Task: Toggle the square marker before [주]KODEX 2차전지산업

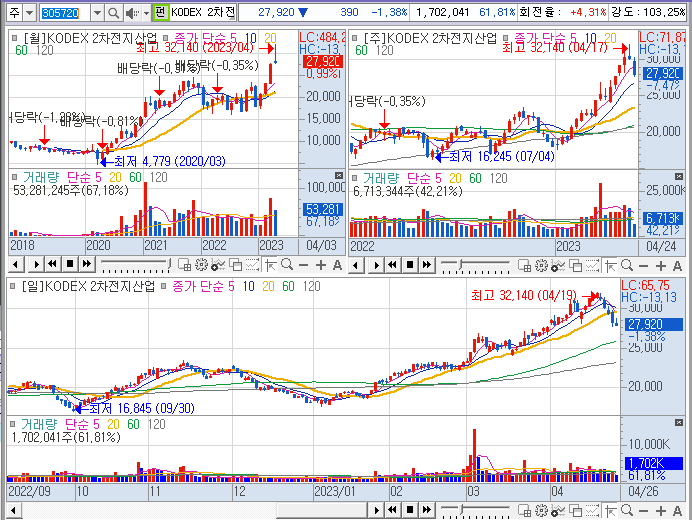Action: coord(354,38)
